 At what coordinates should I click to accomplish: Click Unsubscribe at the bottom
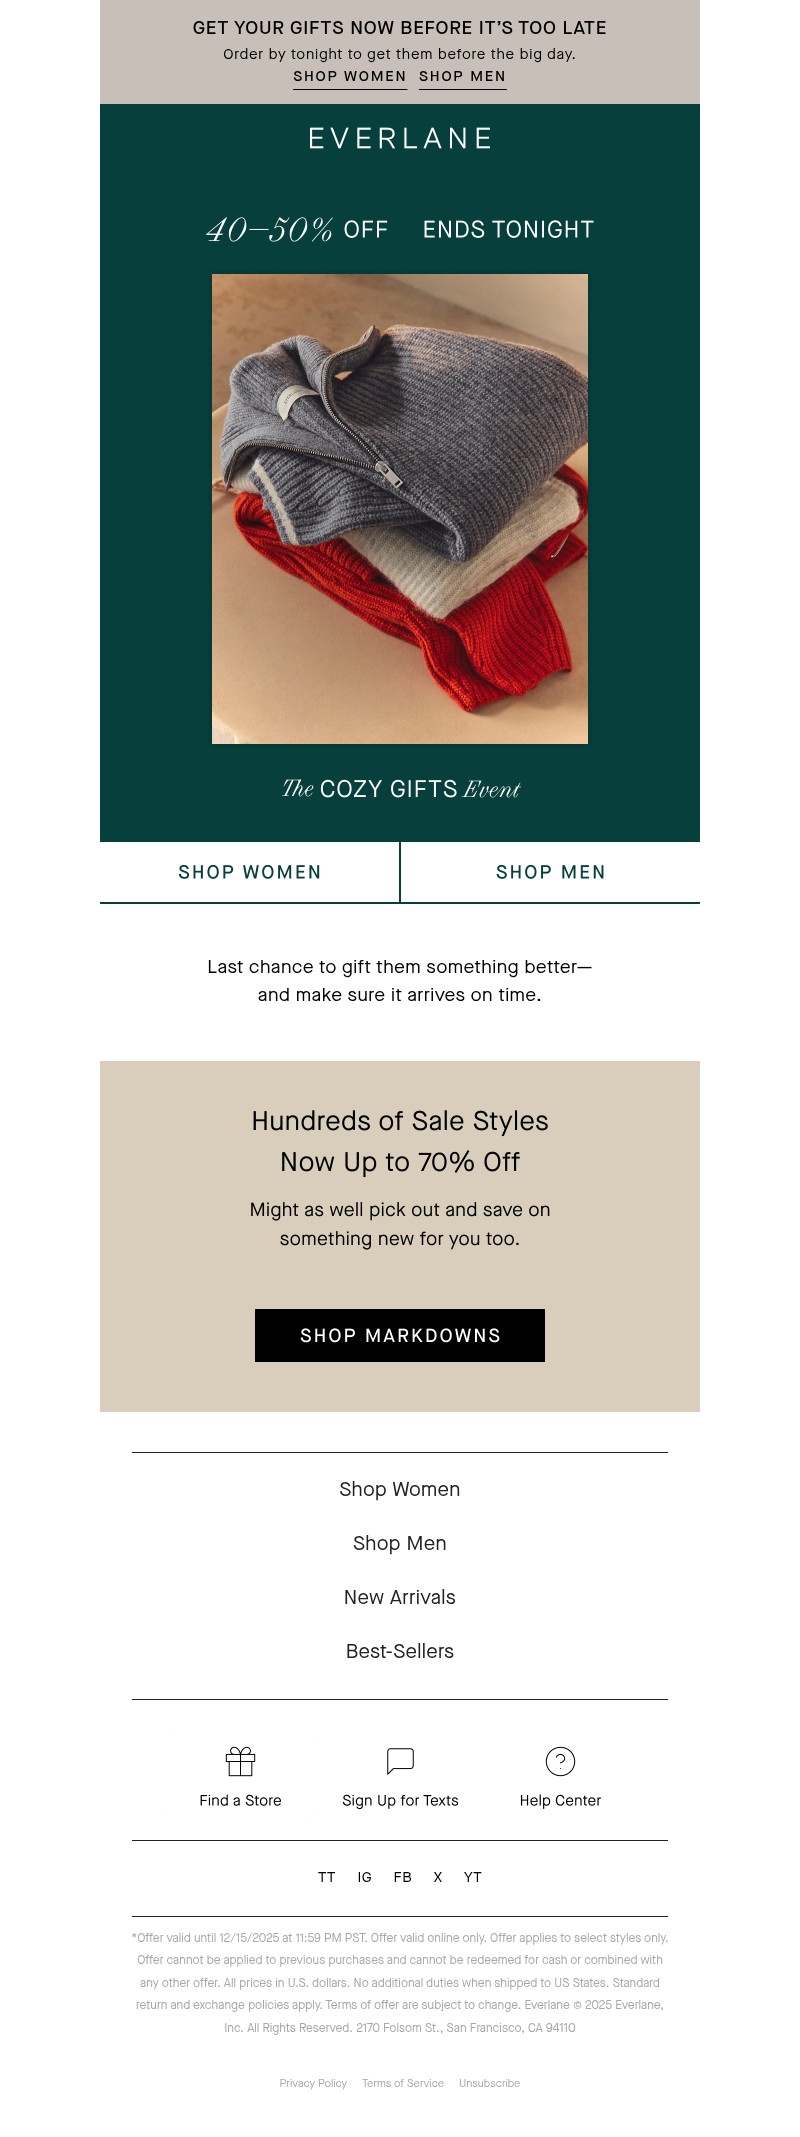point(489,2083)
